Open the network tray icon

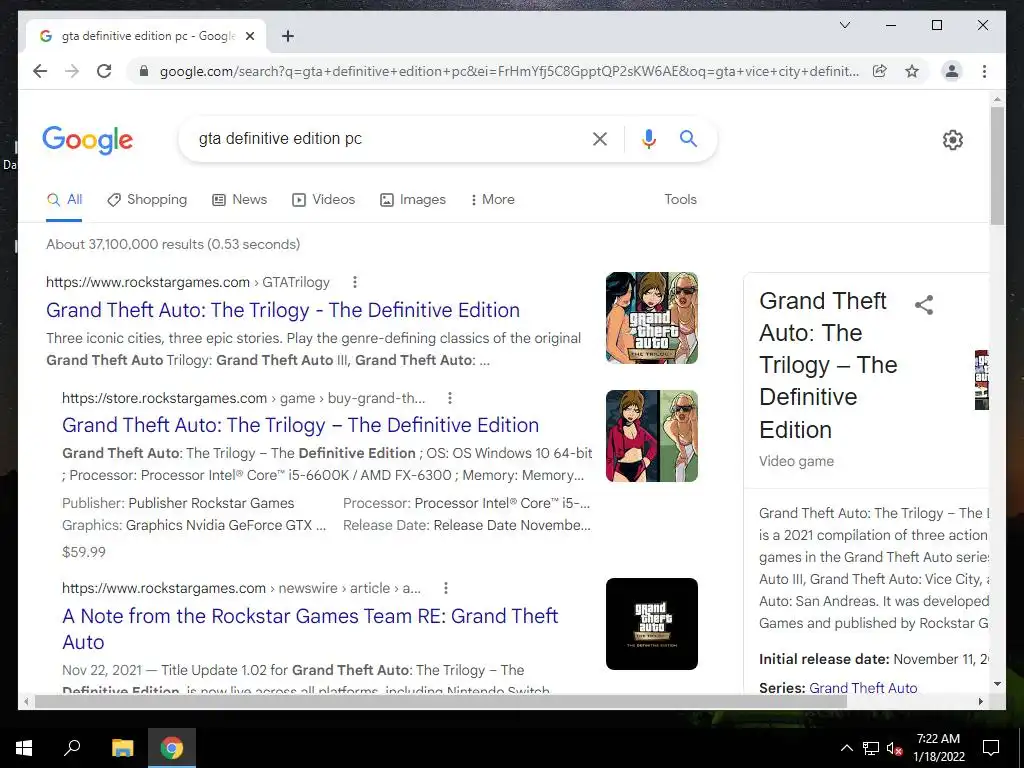(871, 748)
